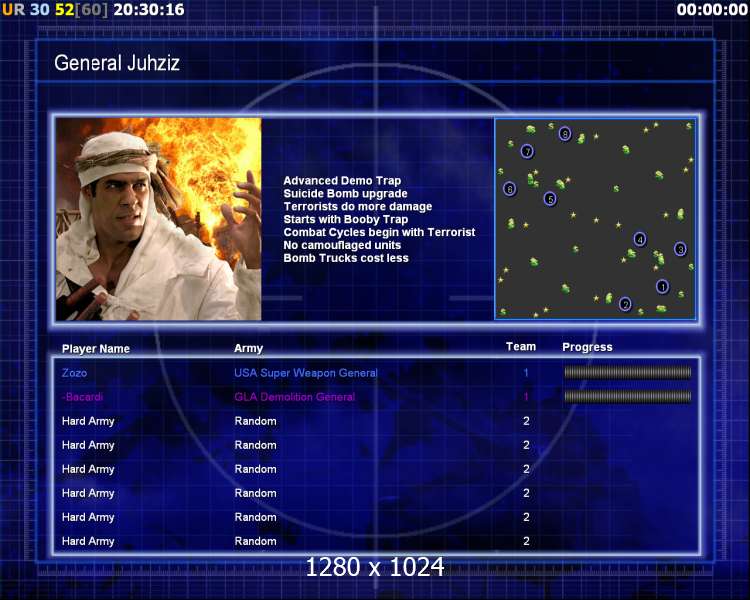Select start position 6 on the minimap
Viewport: 750px width, 600px height.
(x=510, y=189)
